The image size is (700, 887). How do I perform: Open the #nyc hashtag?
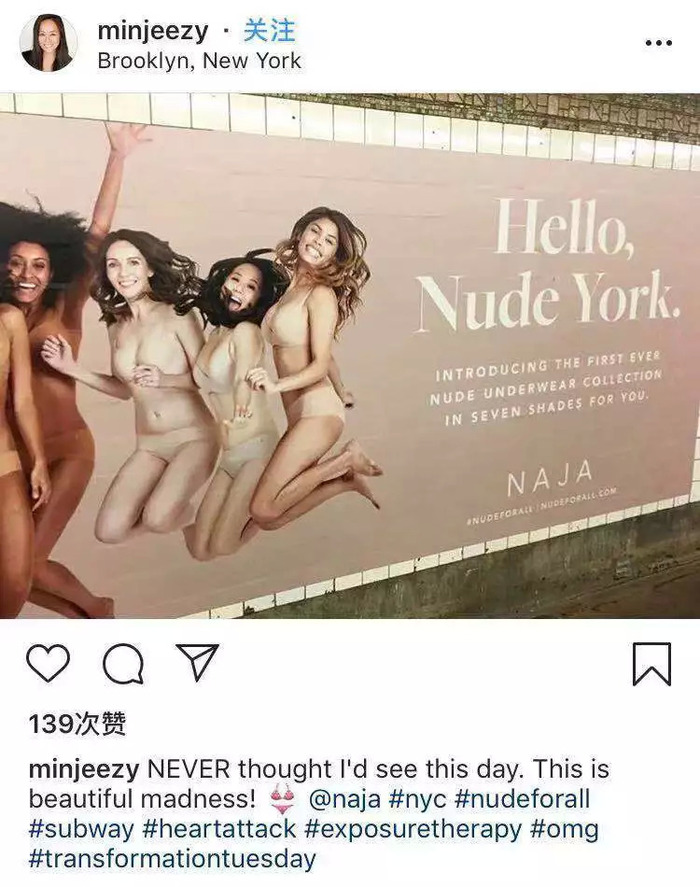tap(418, 800)
